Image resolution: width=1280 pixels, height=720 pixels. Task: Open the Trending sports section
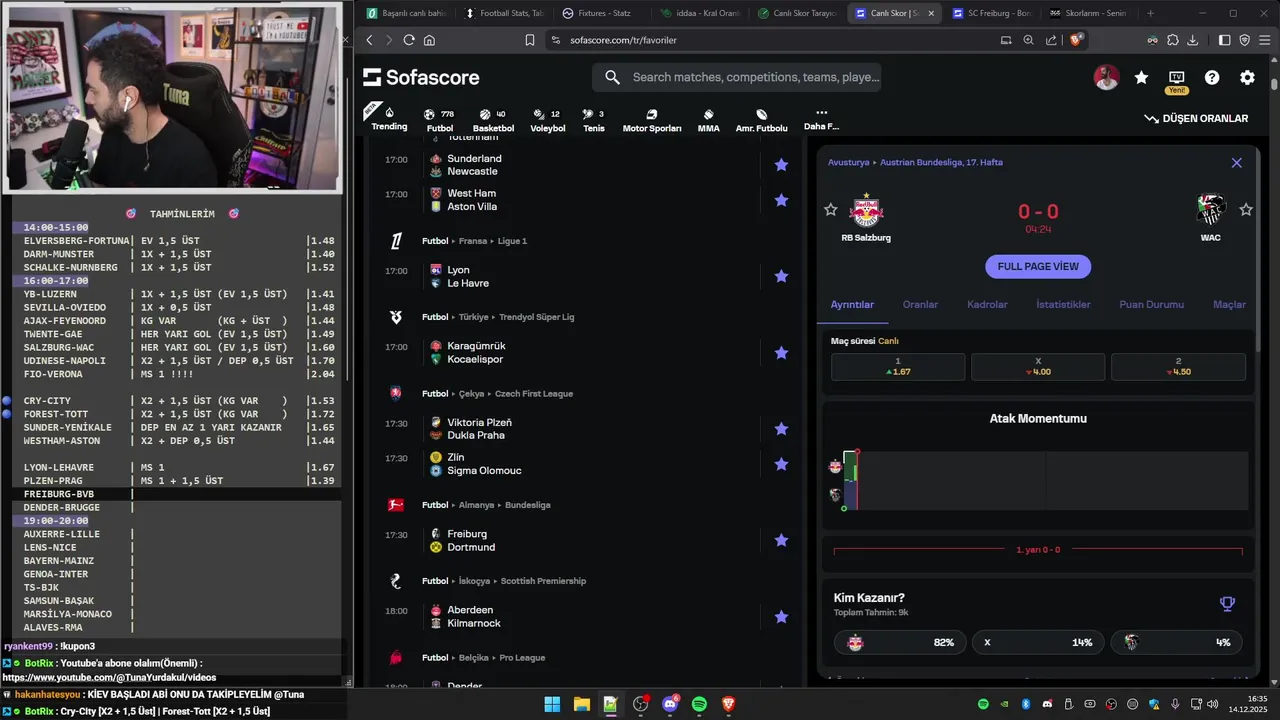coord(389,119)
